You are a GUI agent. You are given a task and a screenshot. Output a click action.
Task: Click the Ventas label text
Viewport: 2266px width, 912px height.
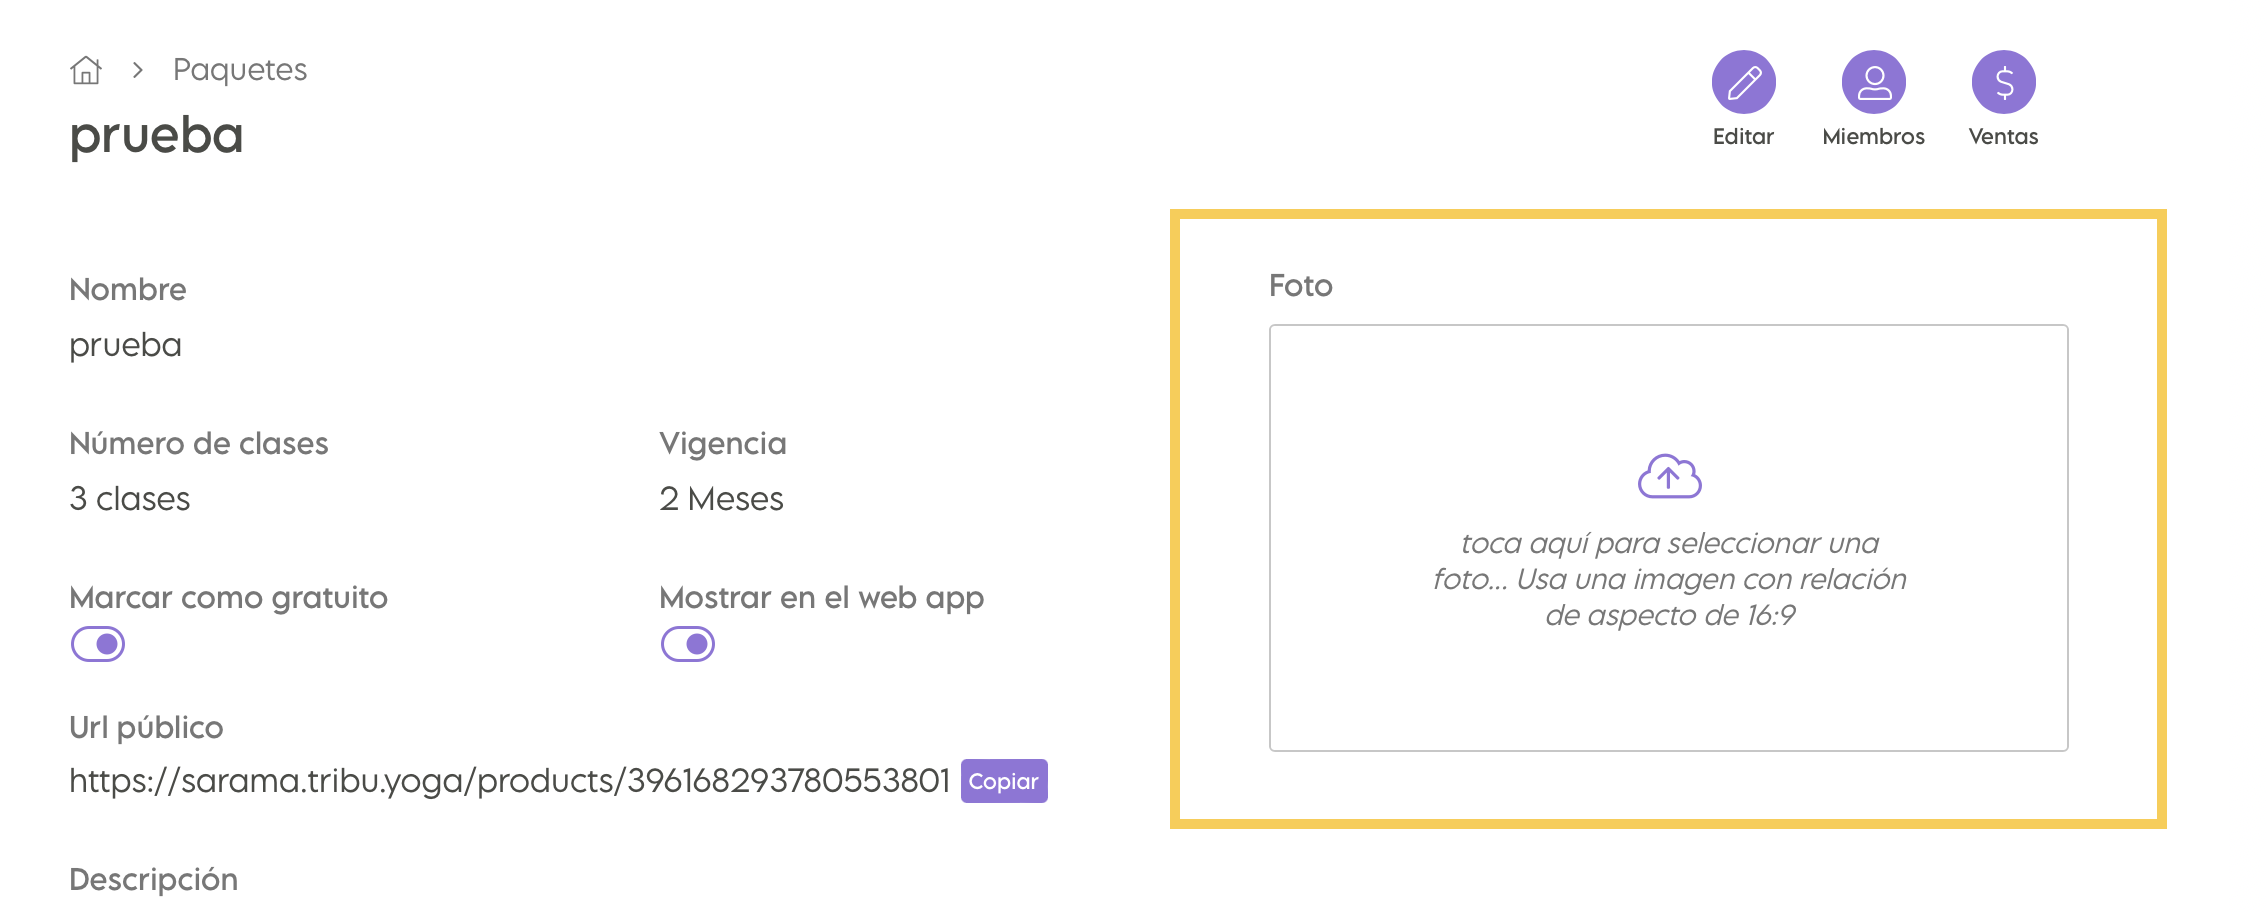2003,137
